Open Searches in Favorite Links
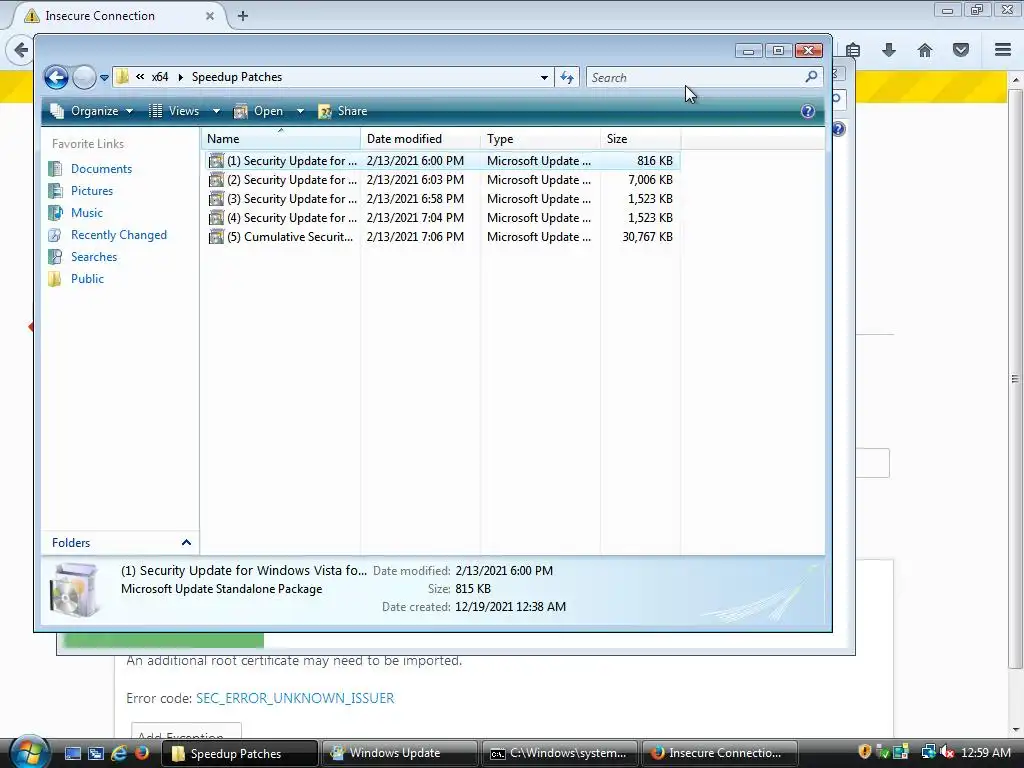1024x768 pixels. 94,257
